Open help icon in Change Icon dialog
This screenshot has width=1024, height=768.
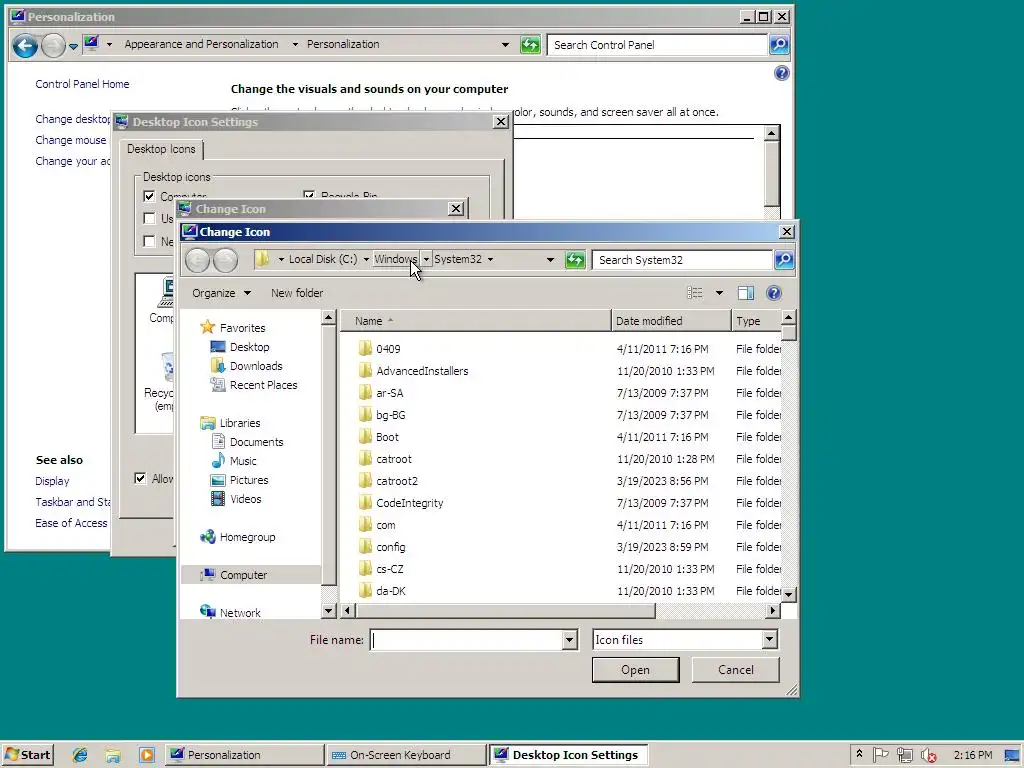773,293
